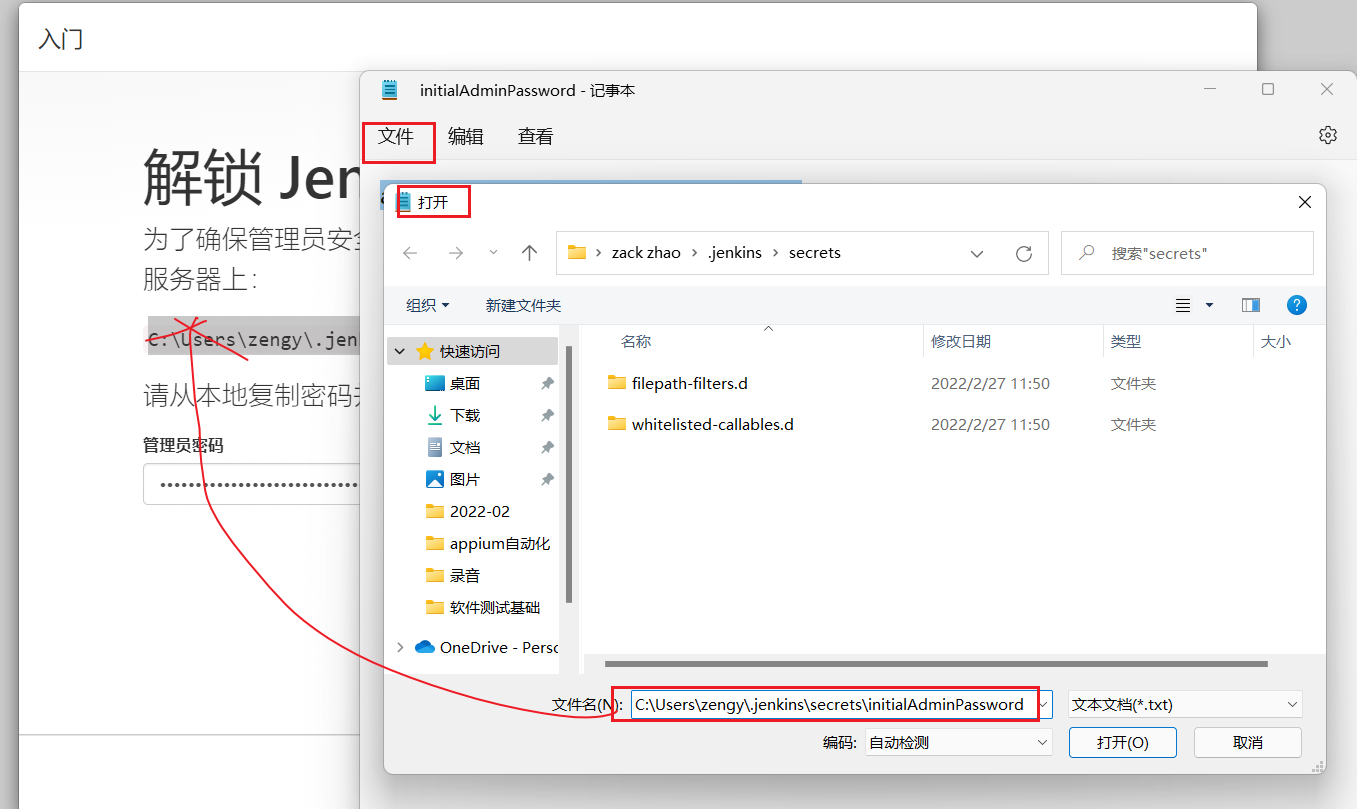This screenshot has height=809, width=1357.
Task: Expand the address bar history dropdown
Action: (977, 254)
